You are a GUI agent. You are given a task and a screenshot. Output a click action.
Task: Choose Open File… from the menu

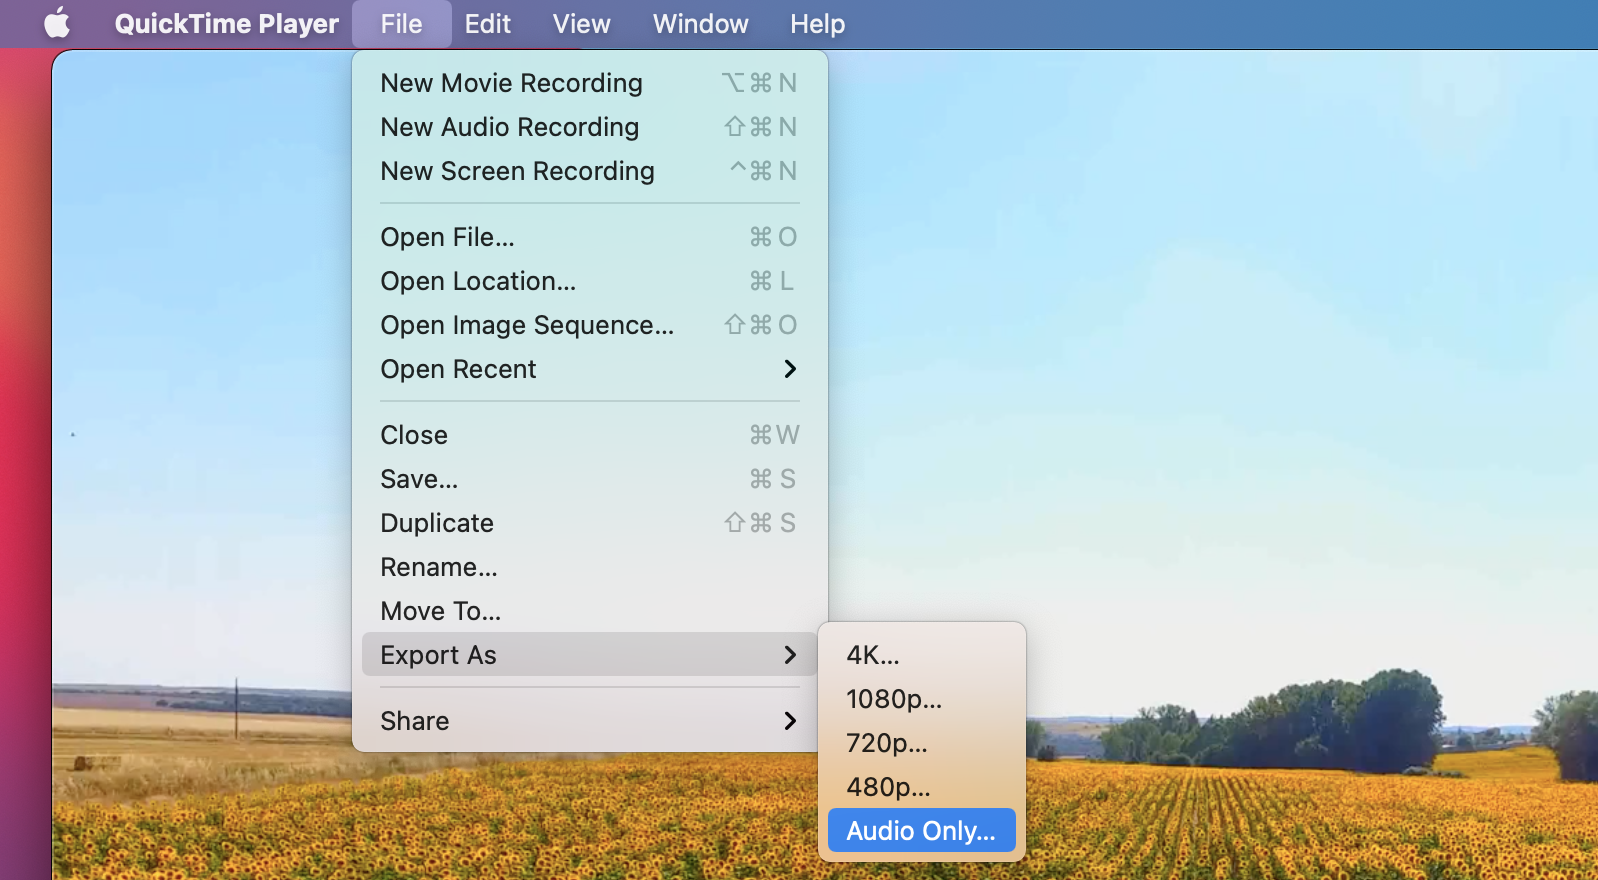[589, 237]
